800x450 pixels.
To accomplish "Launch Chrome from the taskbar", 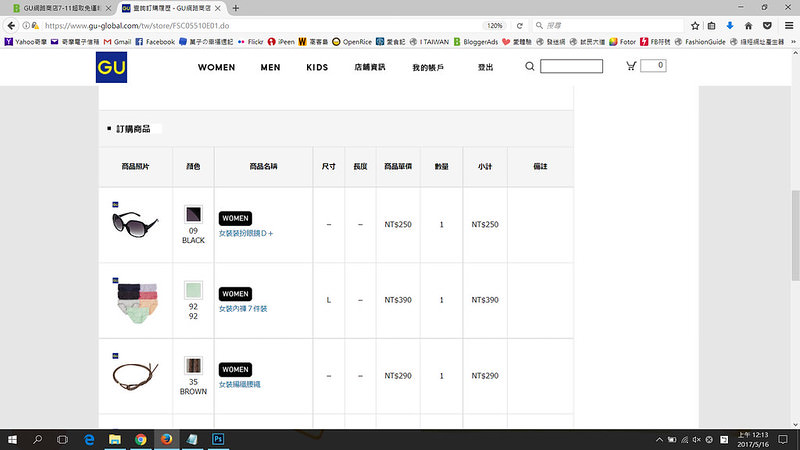I will (x=141, y=439).
